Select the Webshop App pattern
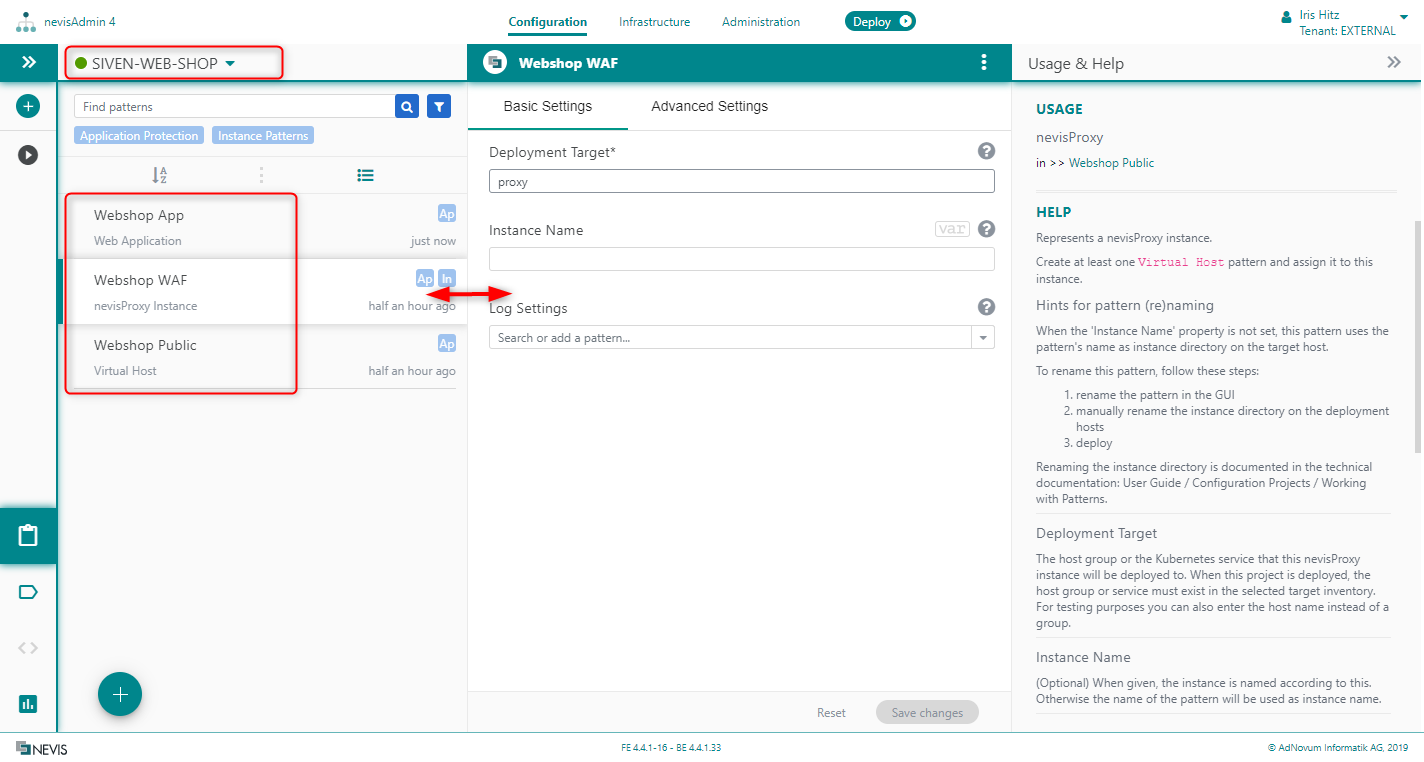 [x=263, y=227]
